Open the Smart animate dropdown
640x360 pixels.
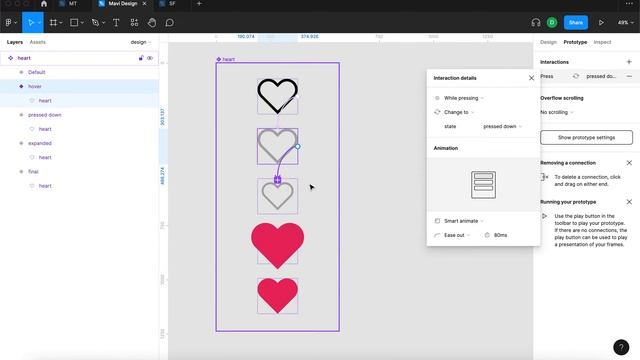(x=464, y=221)
